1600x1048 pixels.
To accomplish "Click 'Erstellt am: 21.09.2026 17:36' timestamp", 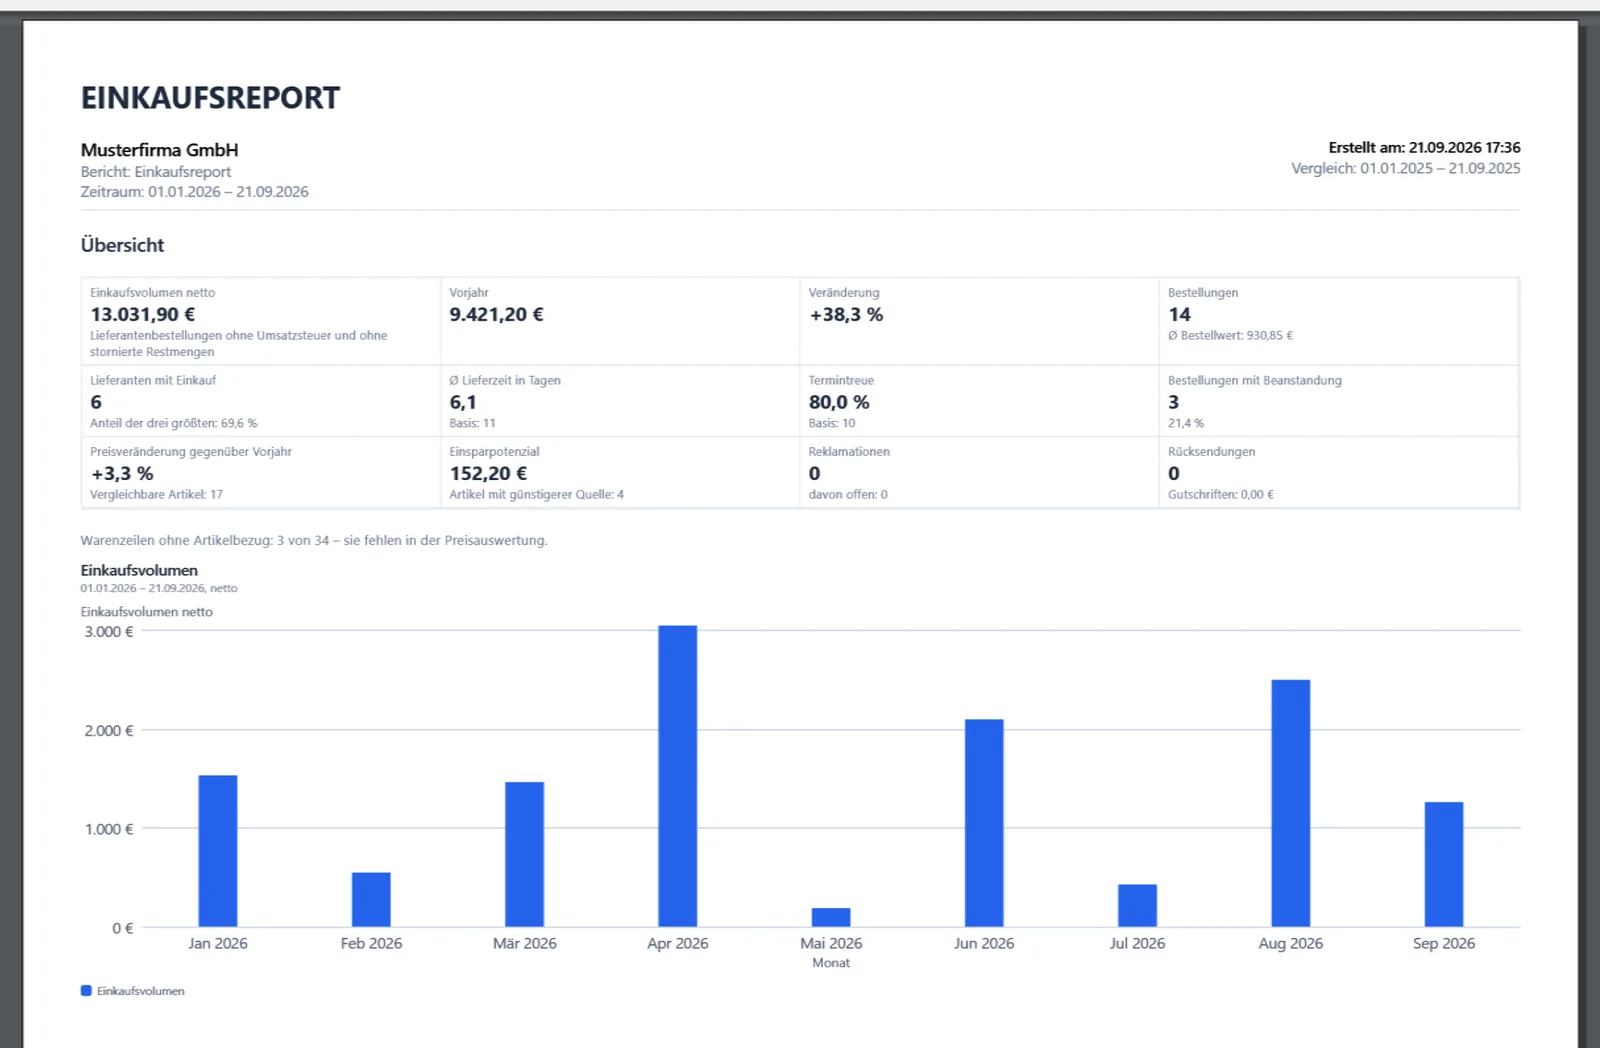I will [1424, 147].
